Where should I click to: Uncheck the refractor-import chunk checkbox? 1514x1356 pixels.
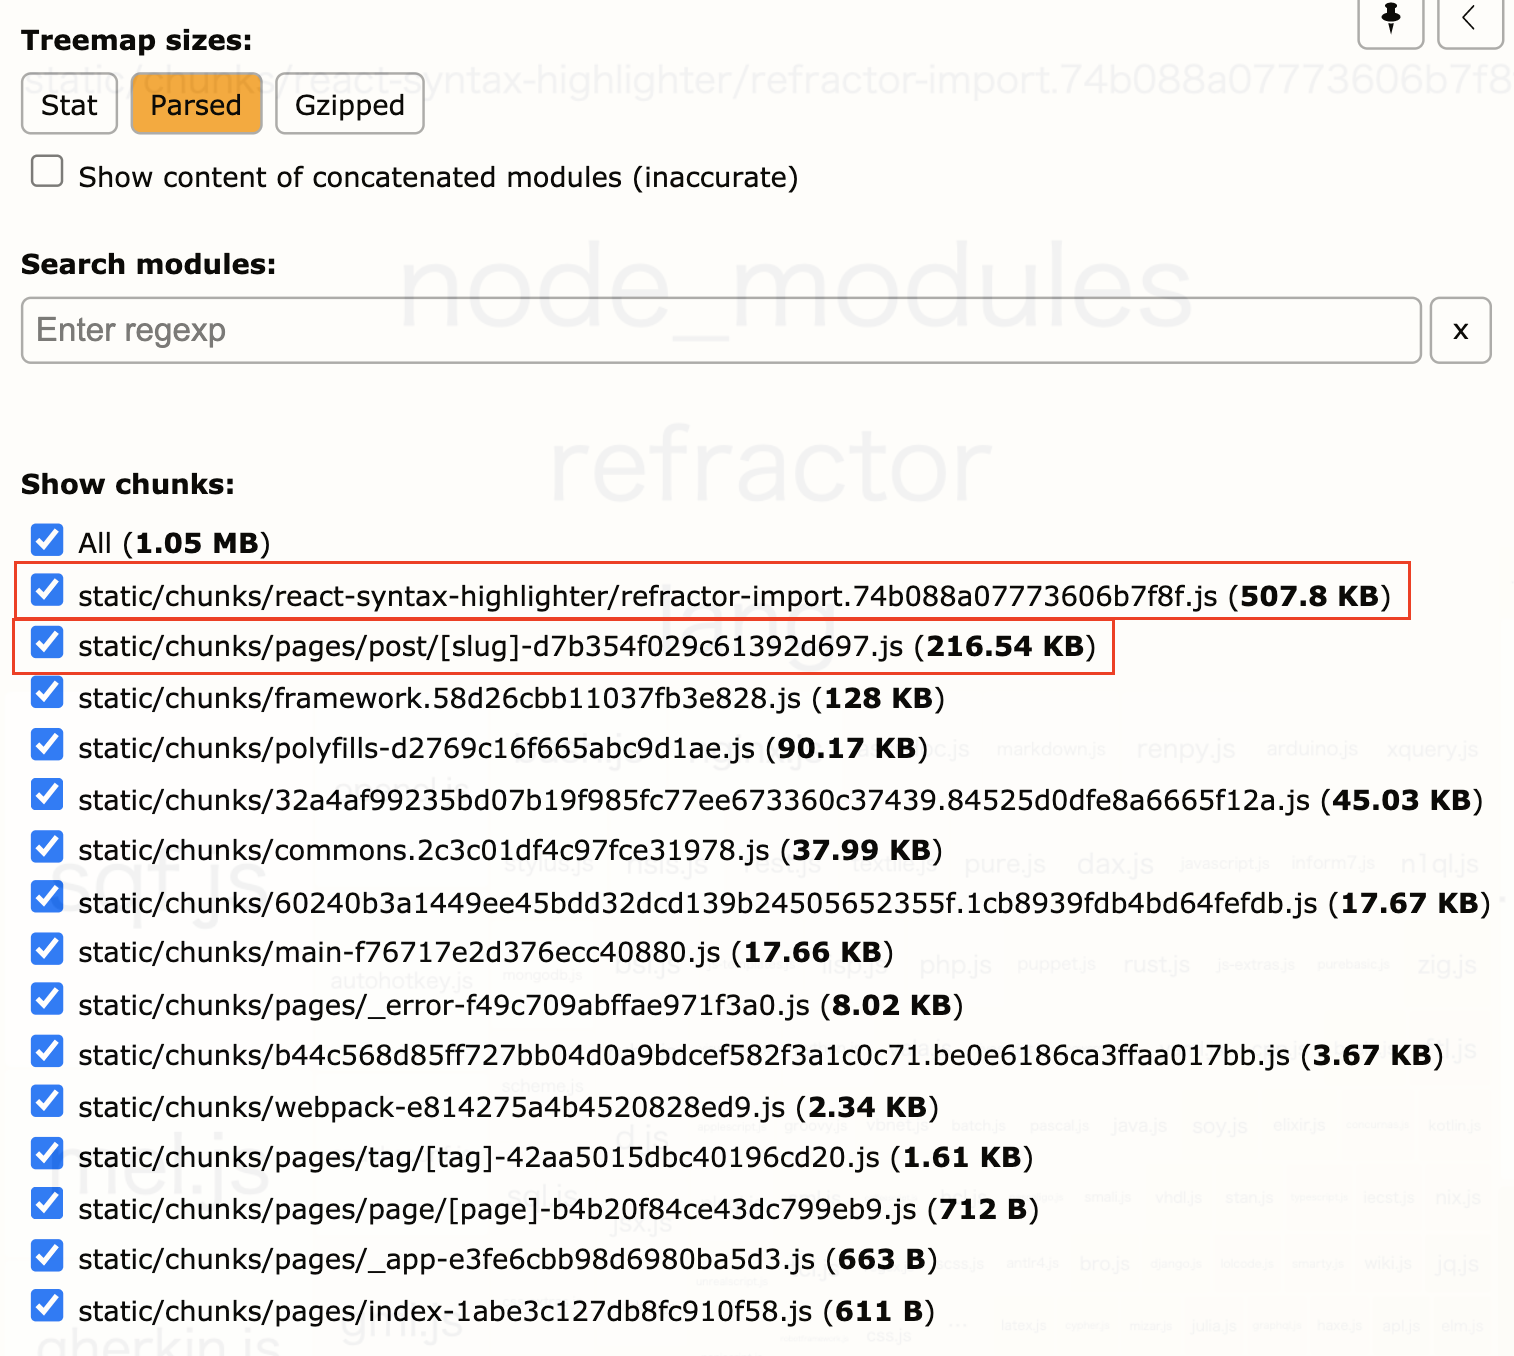tap(47, 590)
